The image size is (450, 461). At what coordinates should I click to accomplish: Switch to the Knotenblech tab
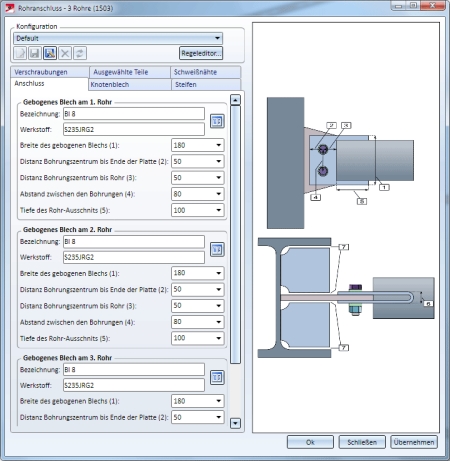pyautogui.click(x=130, y=84)
